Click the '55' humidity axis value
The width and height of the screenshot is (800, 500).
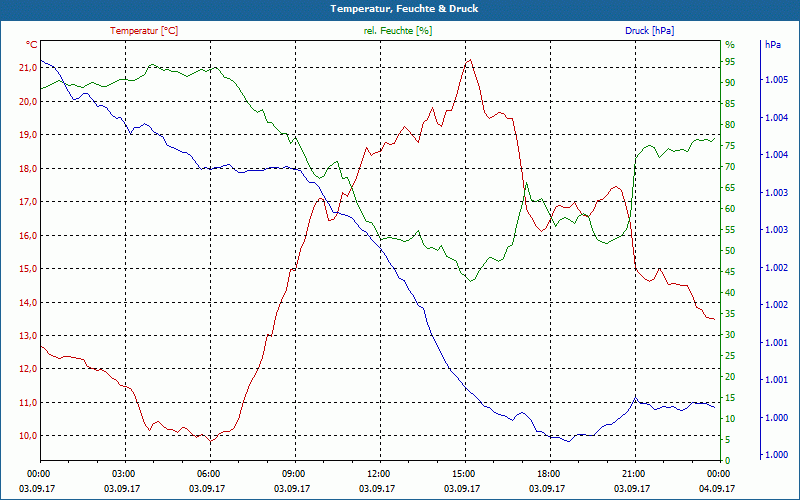[x=730, y=230]
